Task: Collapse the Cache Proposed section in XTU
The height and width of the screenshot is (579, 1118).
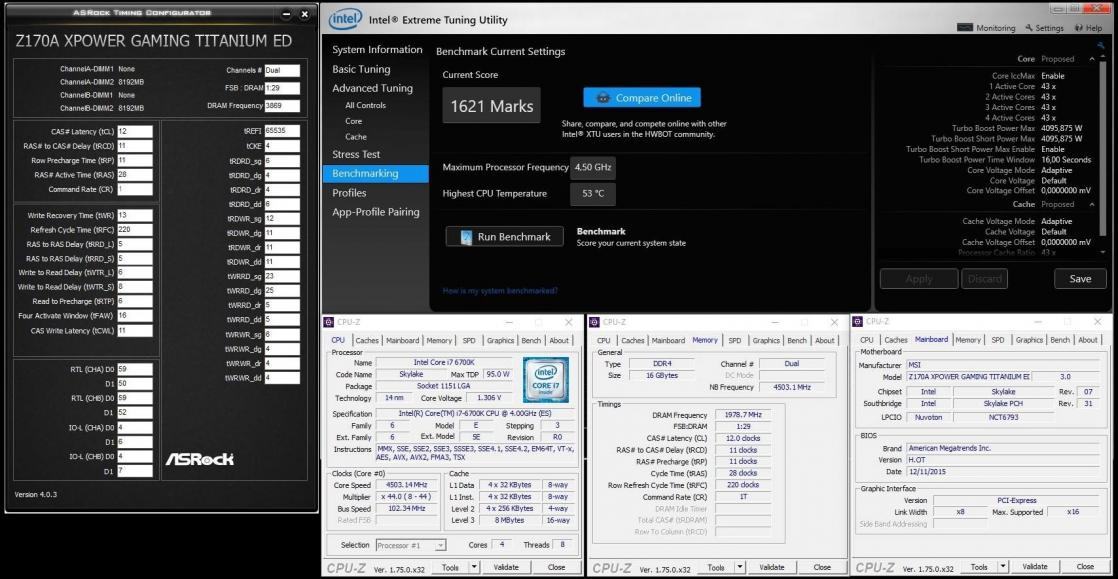Action: 1092,205
